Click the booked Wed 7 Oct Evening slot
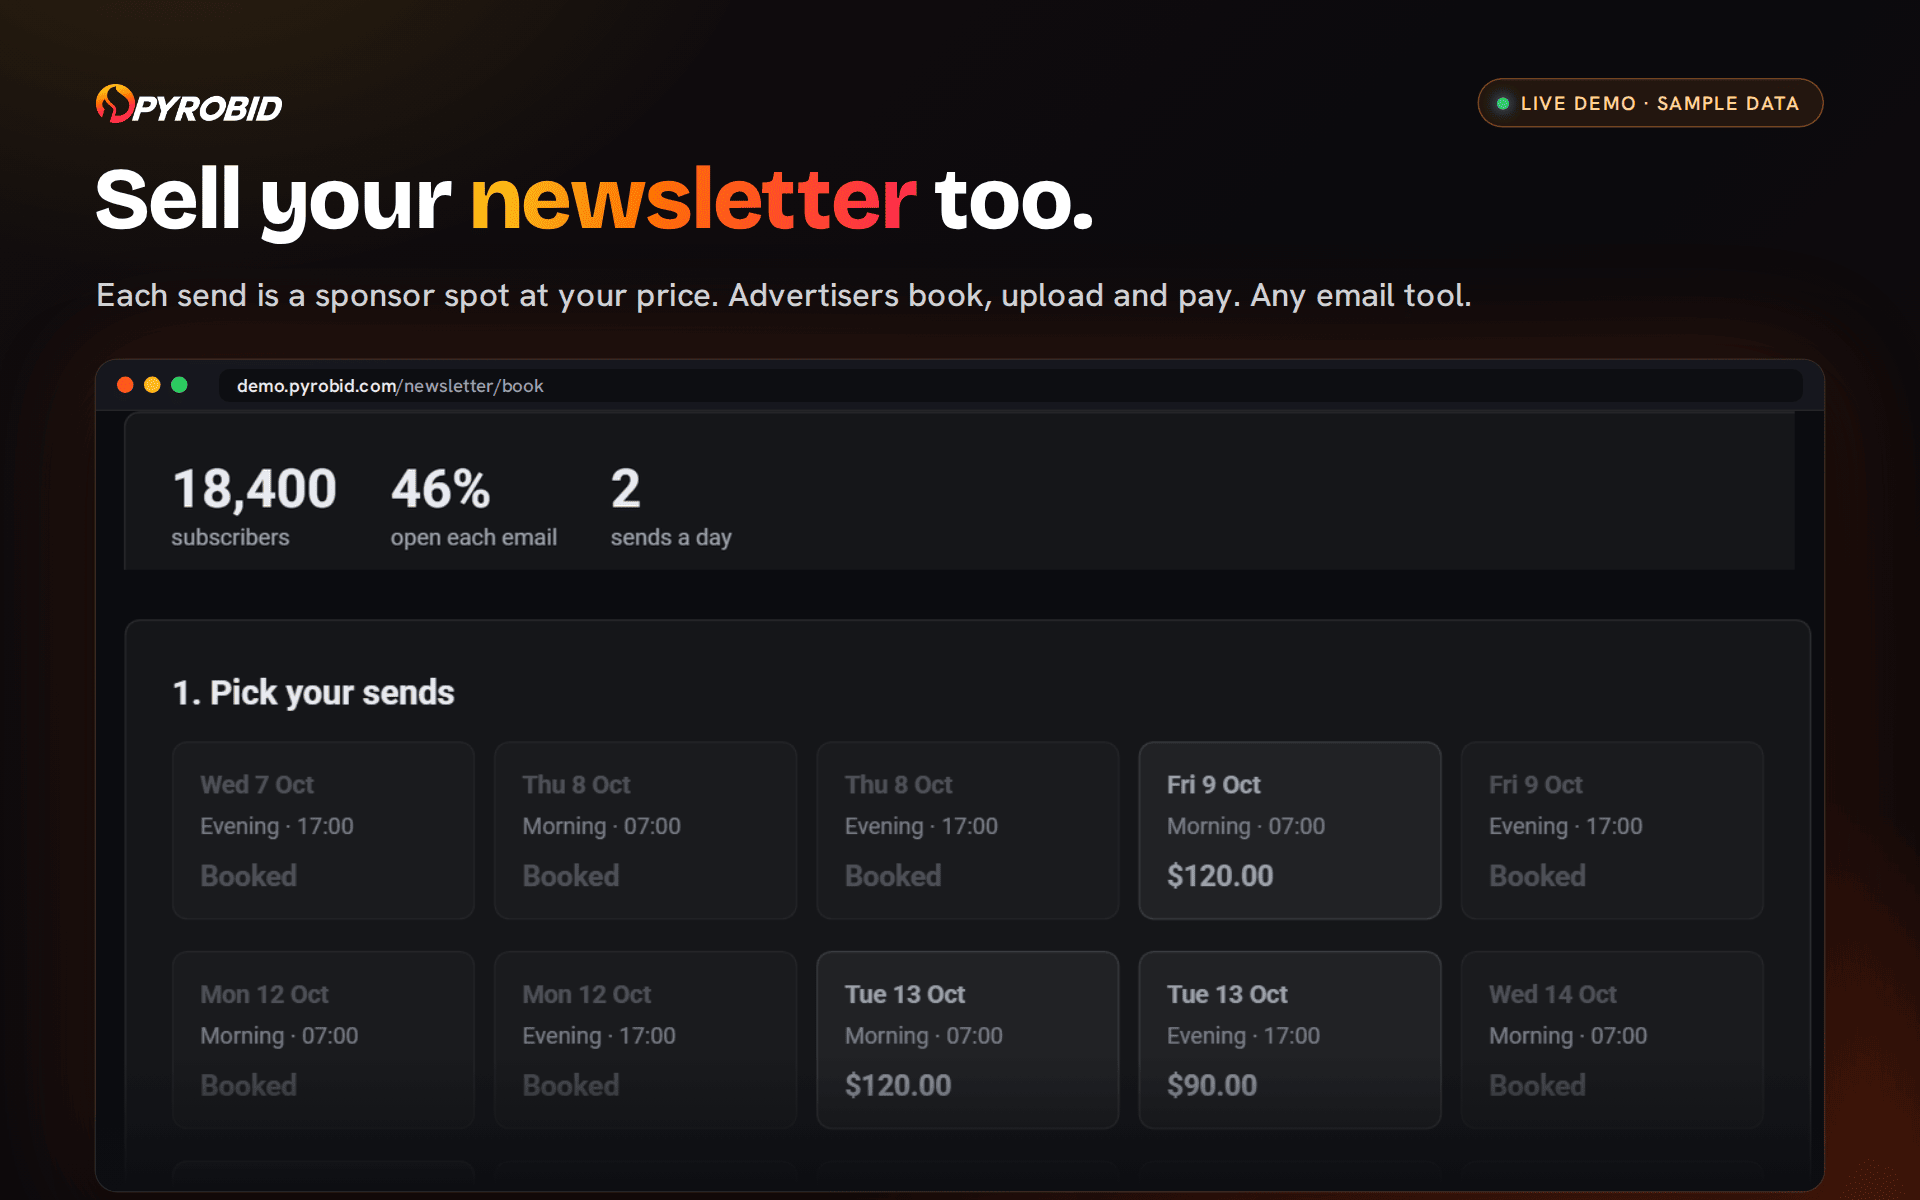The image size is (1920, 1200). [323, 830]
